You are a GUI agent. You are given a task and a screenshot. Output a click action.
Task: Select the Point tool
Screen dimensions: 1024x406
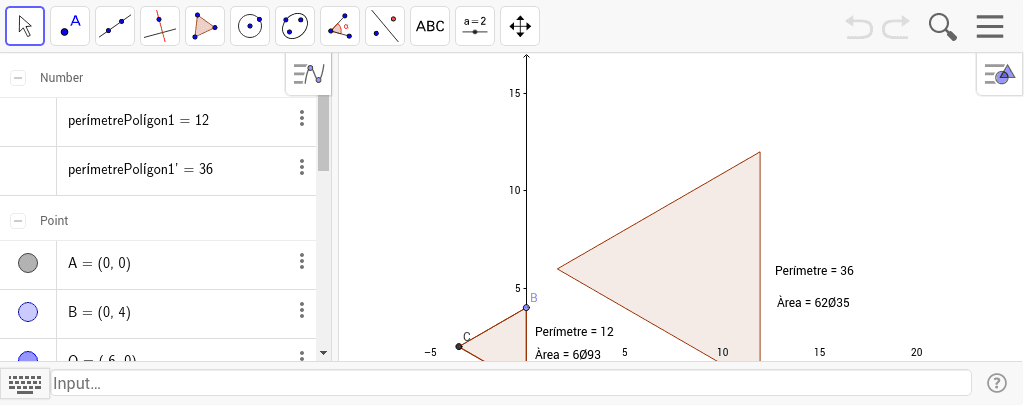click(x=70, y=26)
